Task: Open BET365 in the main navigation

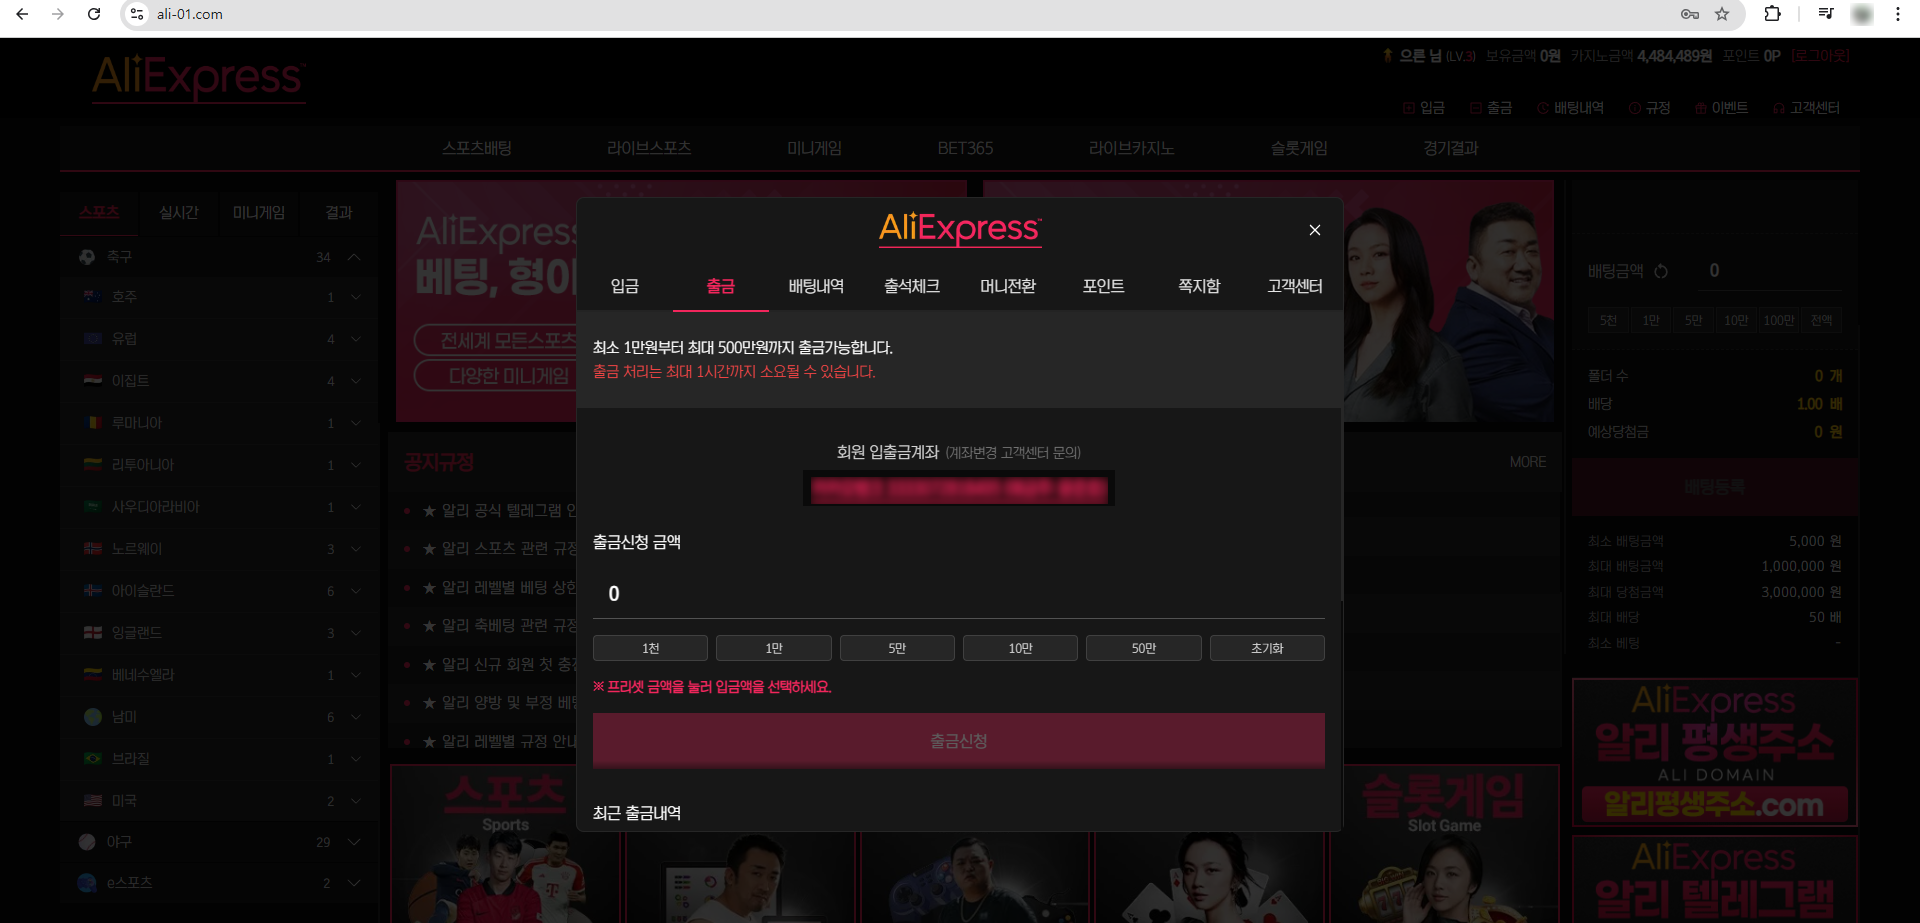Action: [965, 148]
